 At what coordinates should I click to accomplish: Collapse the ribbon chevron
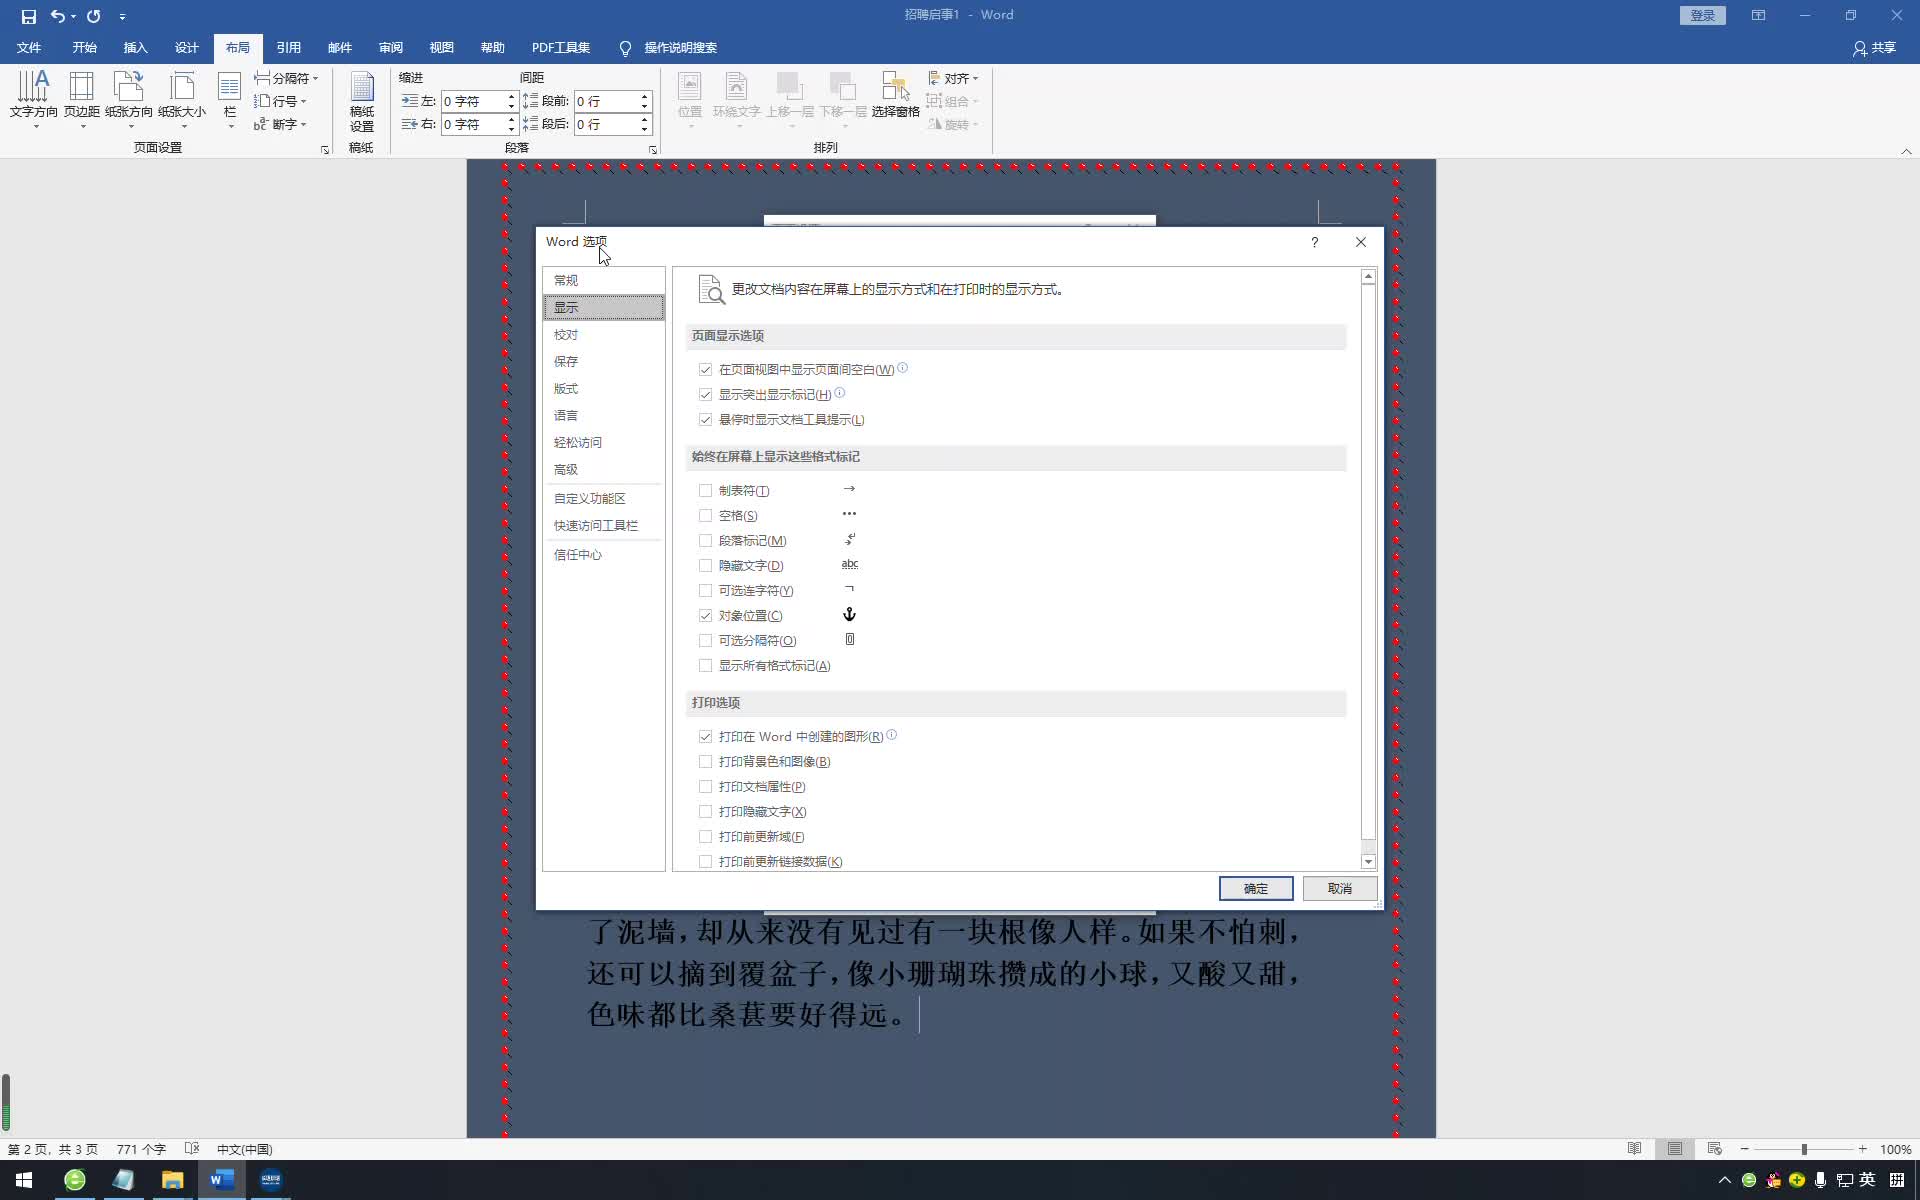coord(1906,151)
